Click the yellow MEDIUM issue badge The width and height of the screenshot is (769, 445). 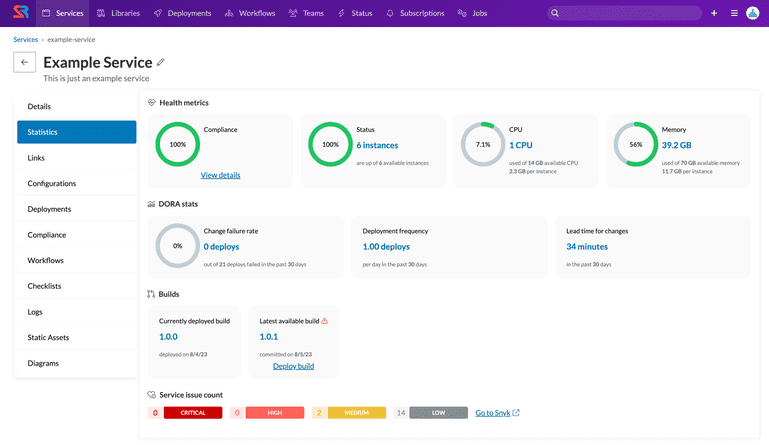click(x=357, y=413)
